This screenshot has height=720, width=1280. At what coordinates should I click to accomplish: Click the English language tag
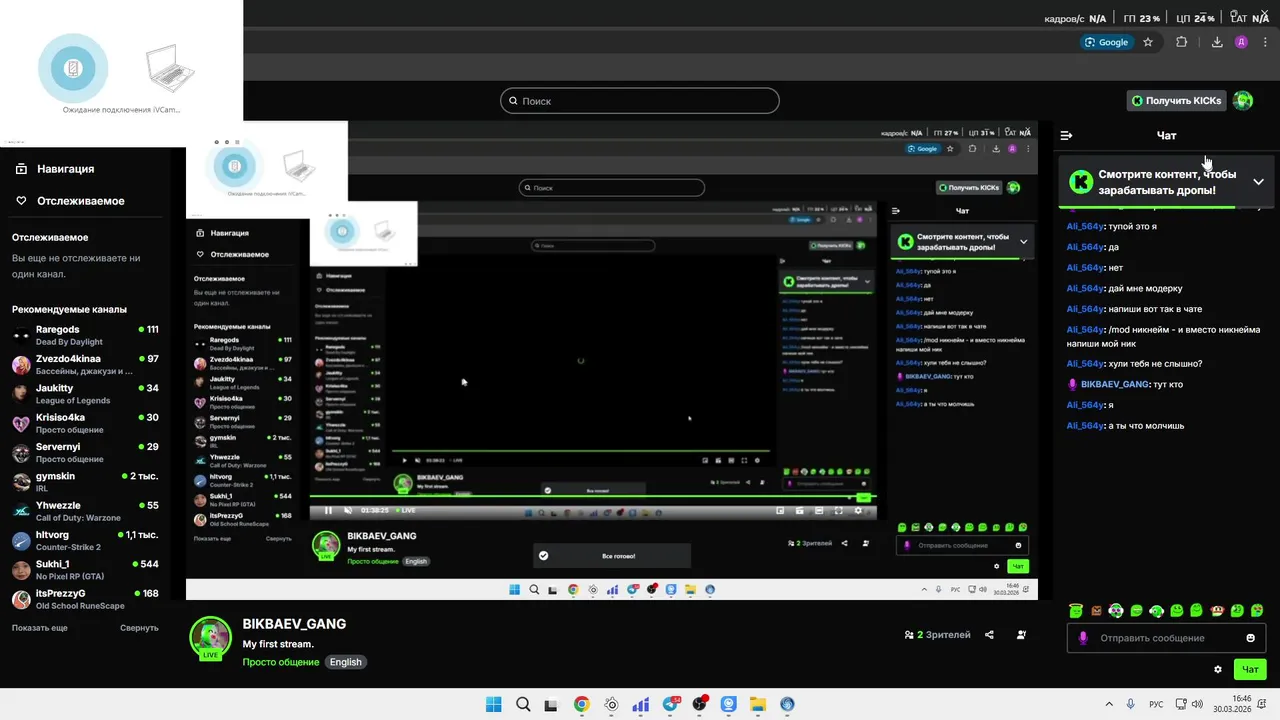pyautogui.click(x=346, y=662)
